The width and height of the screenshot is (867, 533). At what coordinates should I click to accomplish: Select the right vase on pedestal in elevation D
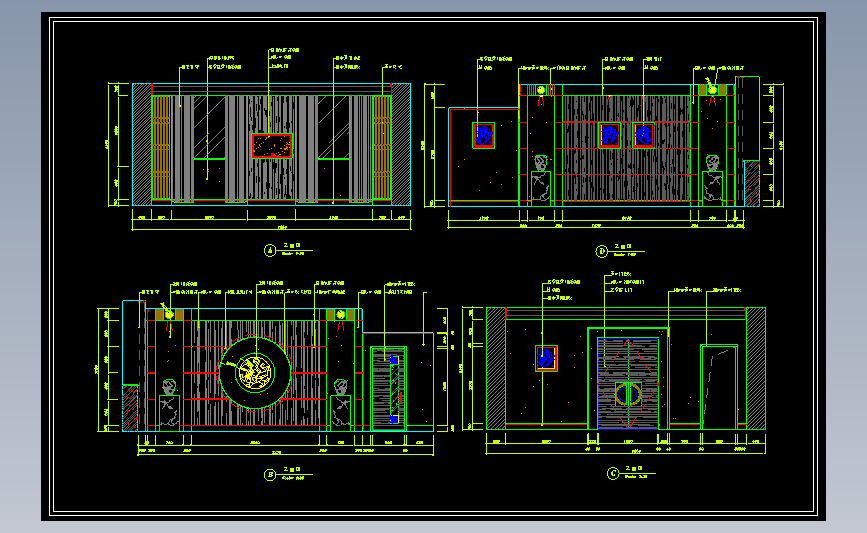point(712,180)
